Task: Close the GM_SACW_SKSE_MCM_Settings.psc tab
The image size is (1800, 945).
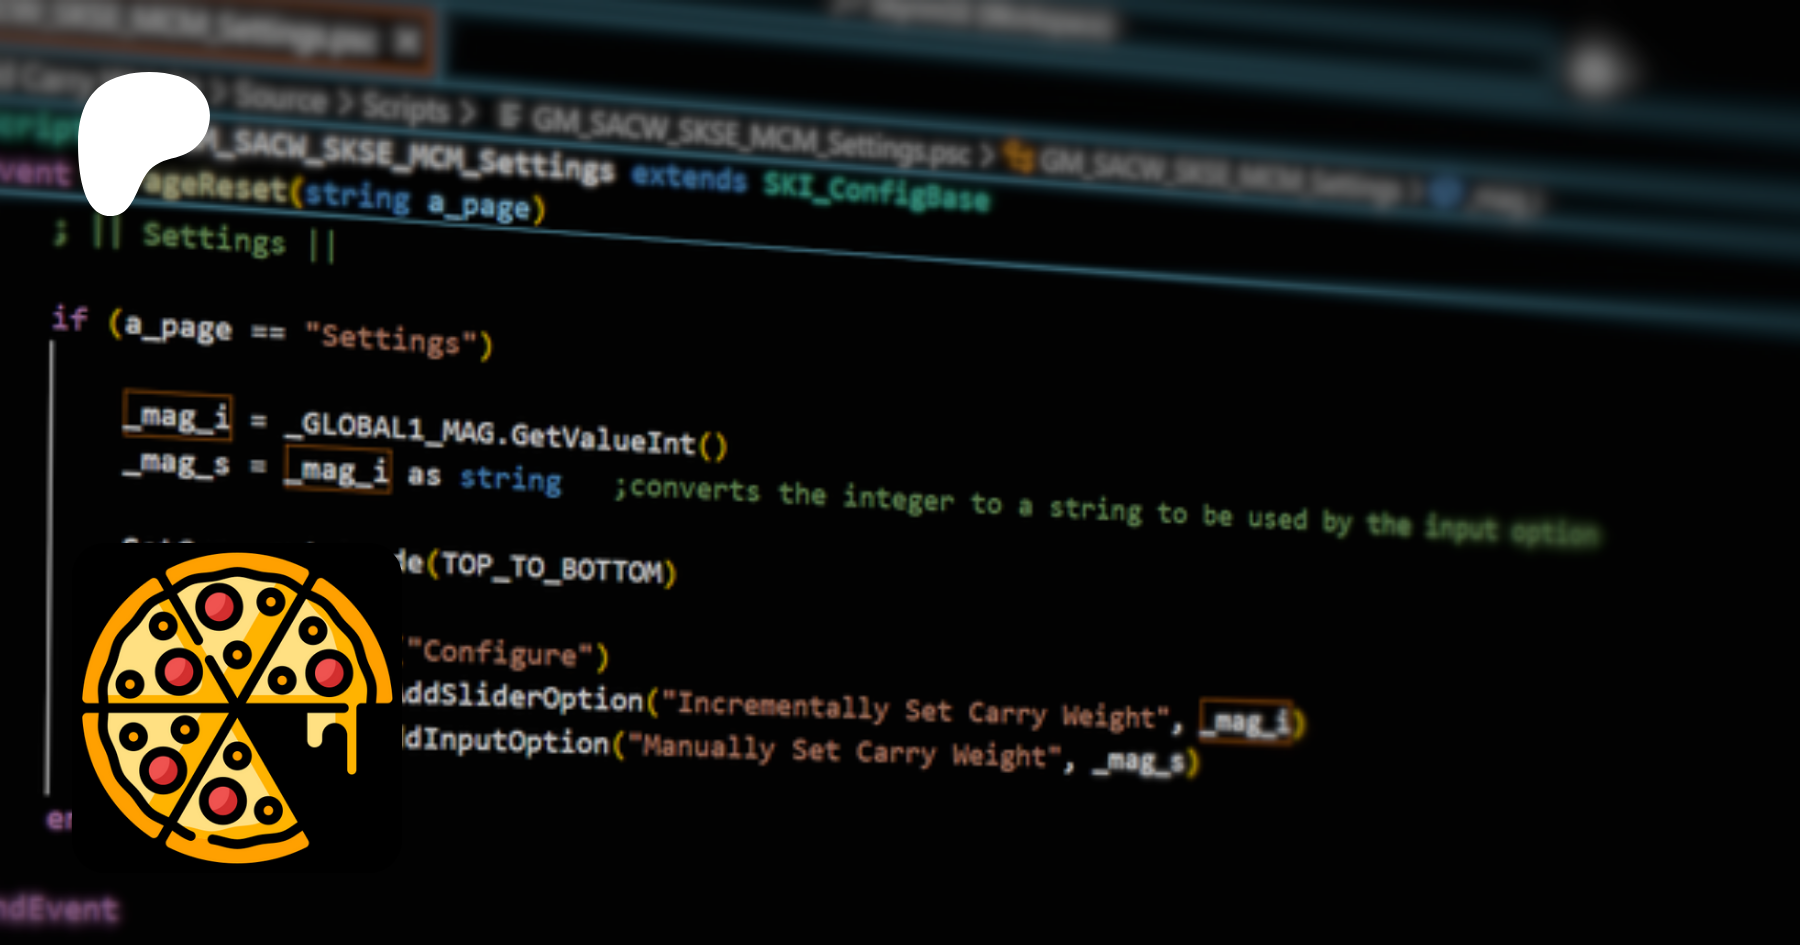Action: click(x=407, y=42)
